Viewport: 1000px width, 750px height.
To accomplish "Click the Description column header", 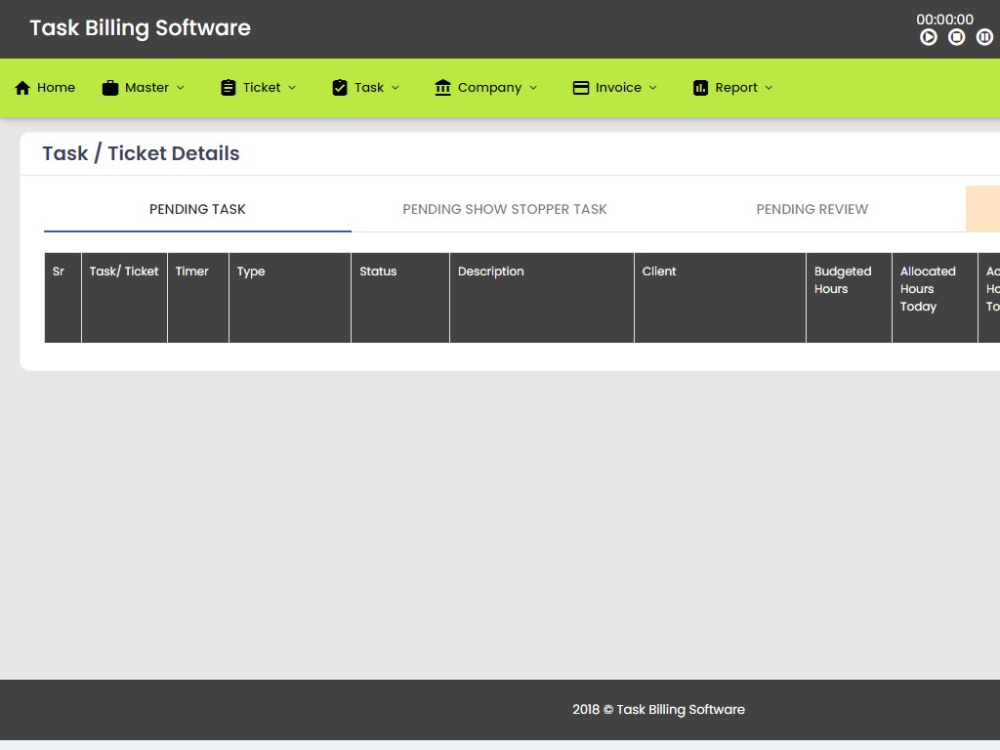I will (542, 298).
